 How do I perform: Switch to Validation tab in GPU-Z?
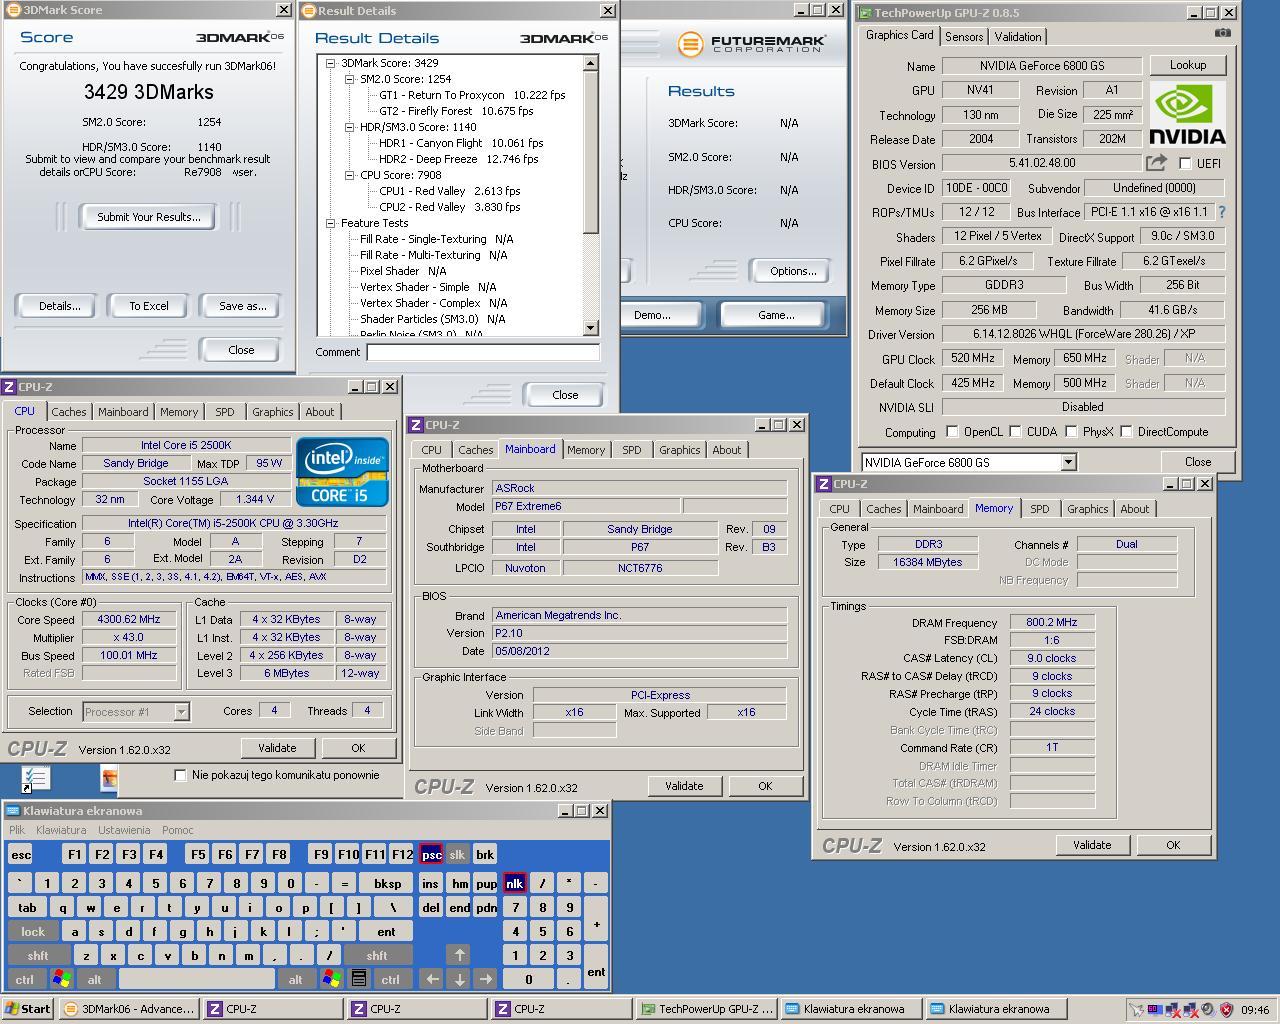pos(1018,37)
